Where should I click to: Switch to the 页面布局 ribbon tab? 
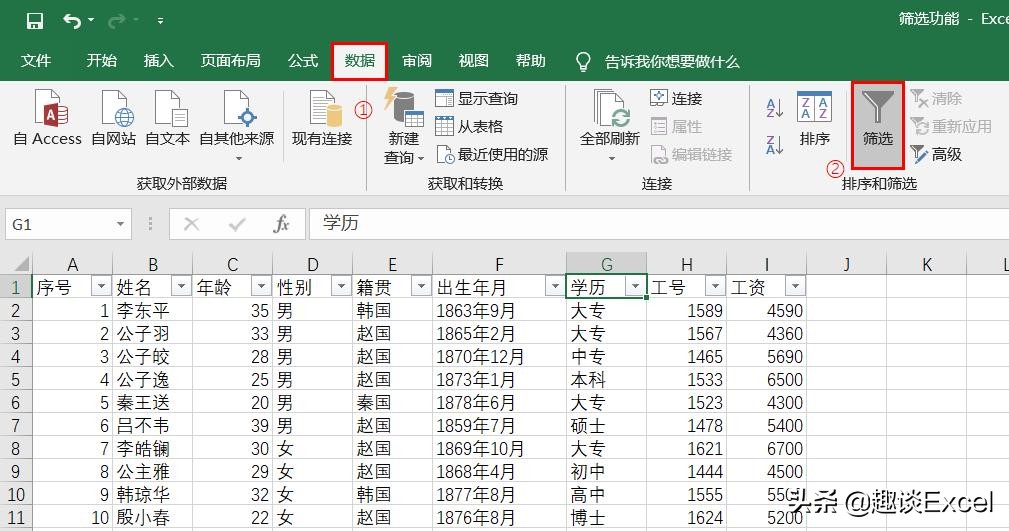[230, 61]
